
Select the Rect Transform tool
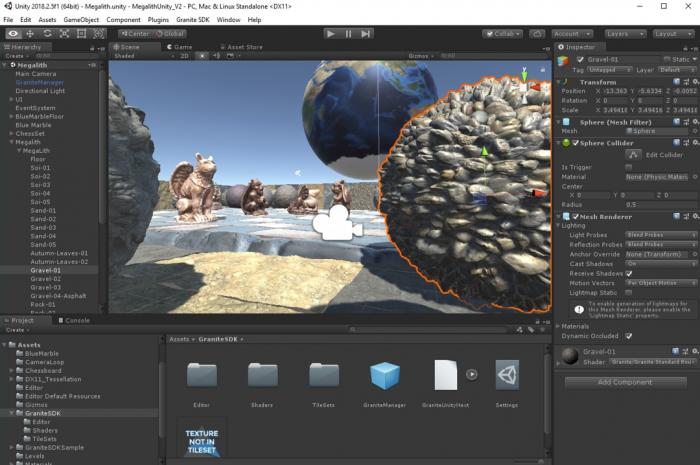(81, 33)
